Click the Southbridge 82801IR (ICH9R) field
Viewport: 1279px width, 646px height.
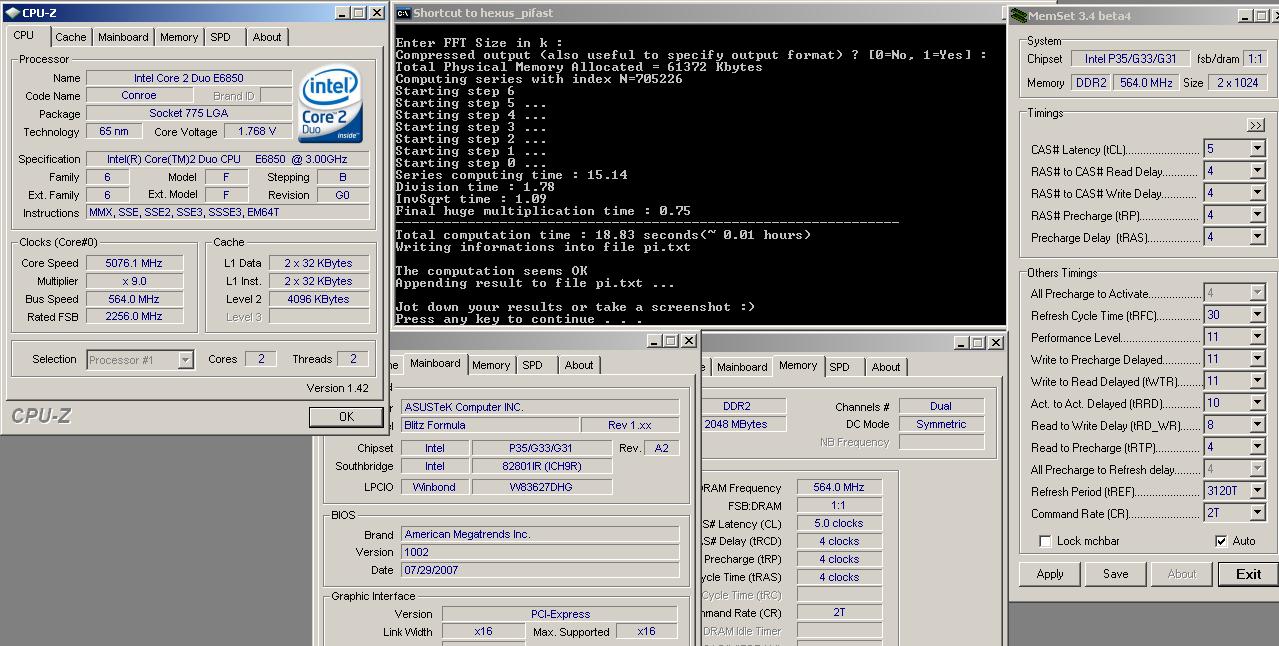[541, 466]
